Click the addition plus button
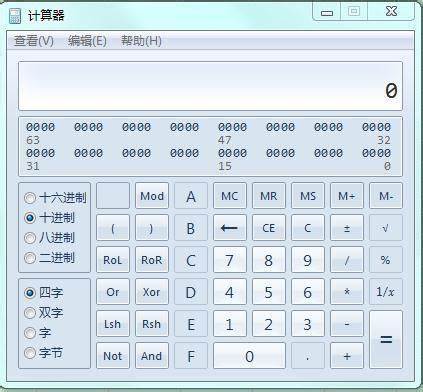This screenshot has width=423, height=392. point(347,356)
